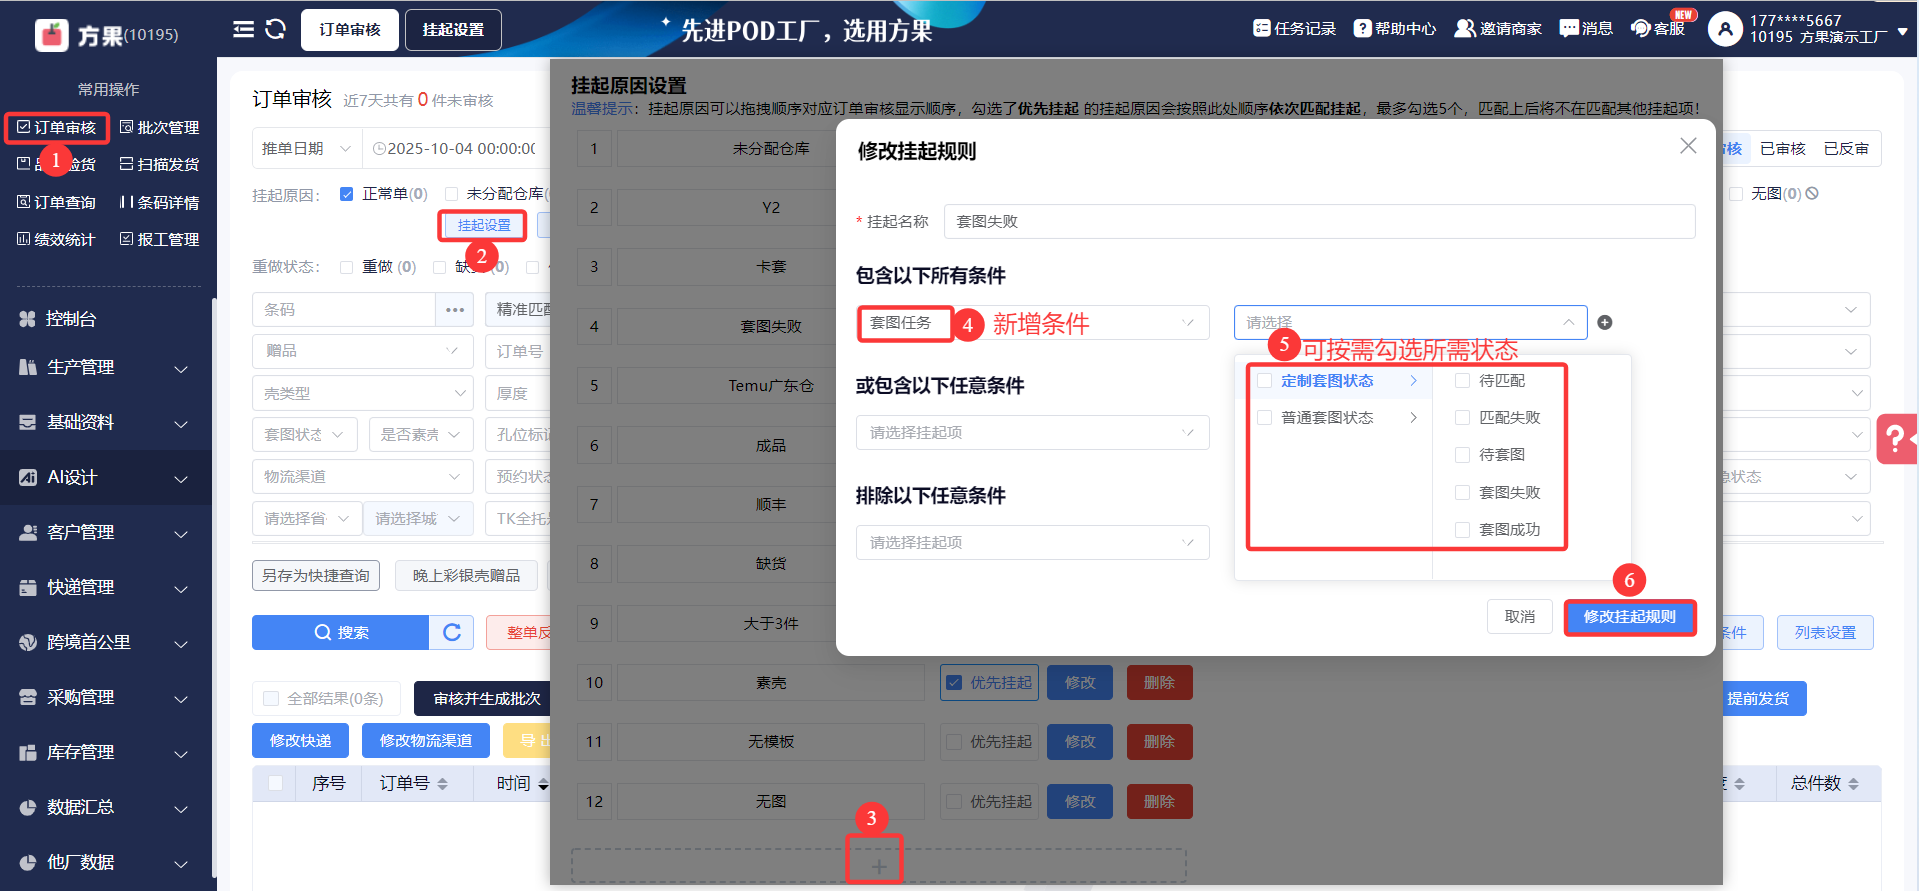Expand 客户管理 sidebar menu
Screen dimensions: 1919x891
tap(105, 533)
